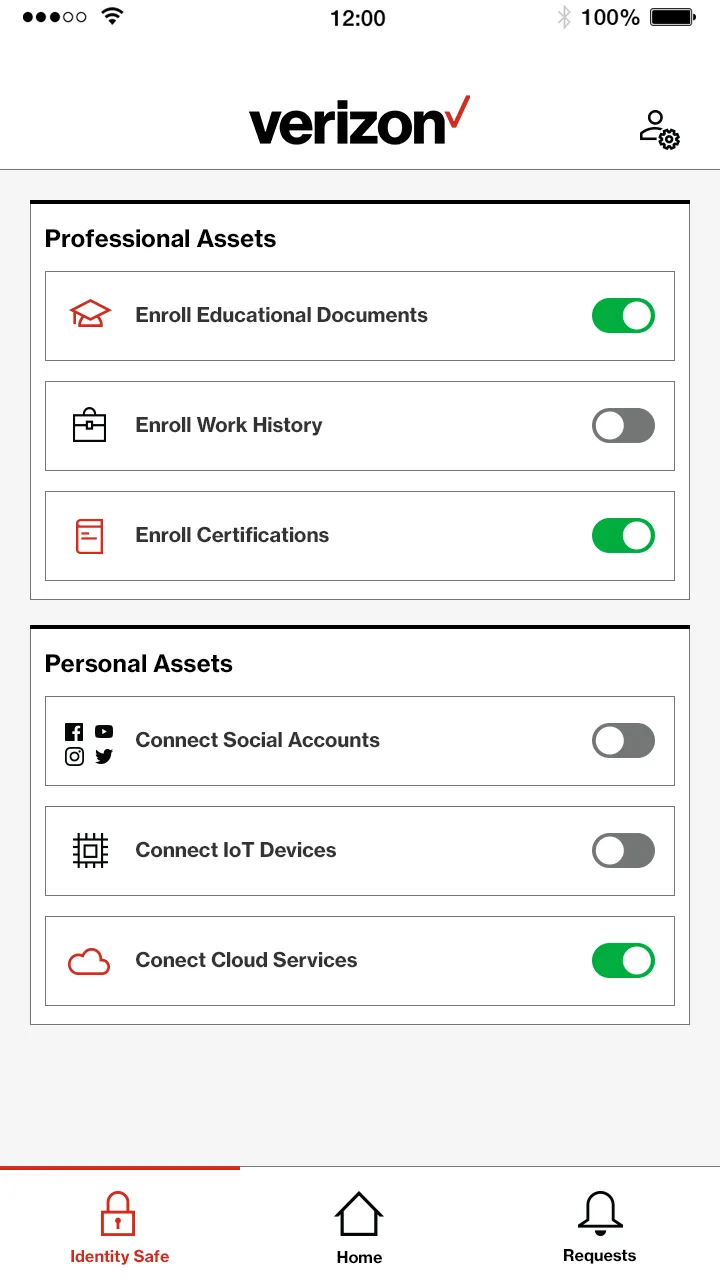Click the graduation cap education icon
The image size is (720, 1280).
(x=90, y=315)
